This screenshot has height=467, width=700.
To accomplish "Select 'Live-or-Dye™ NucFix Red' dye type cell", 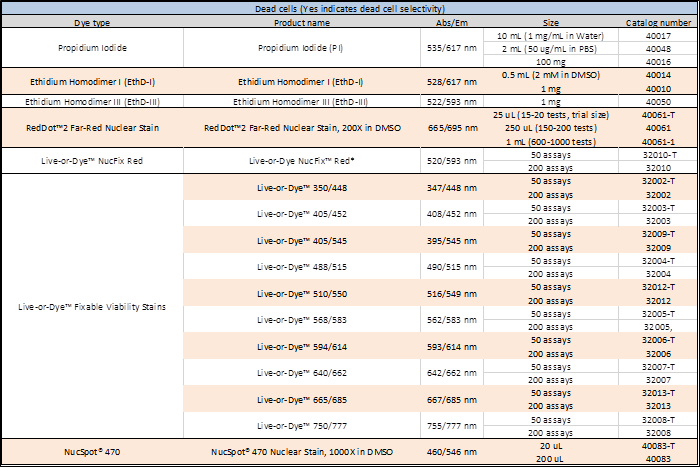I will click(92, 161).
